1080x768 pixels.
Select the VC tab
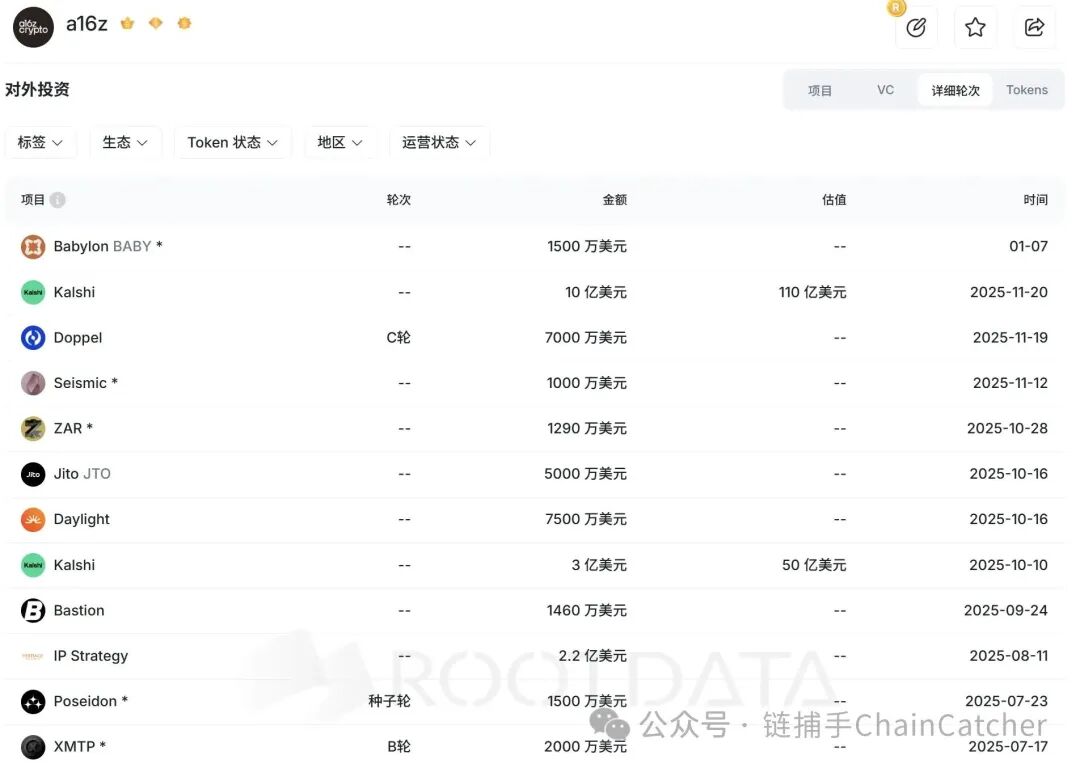click(885, 89)
